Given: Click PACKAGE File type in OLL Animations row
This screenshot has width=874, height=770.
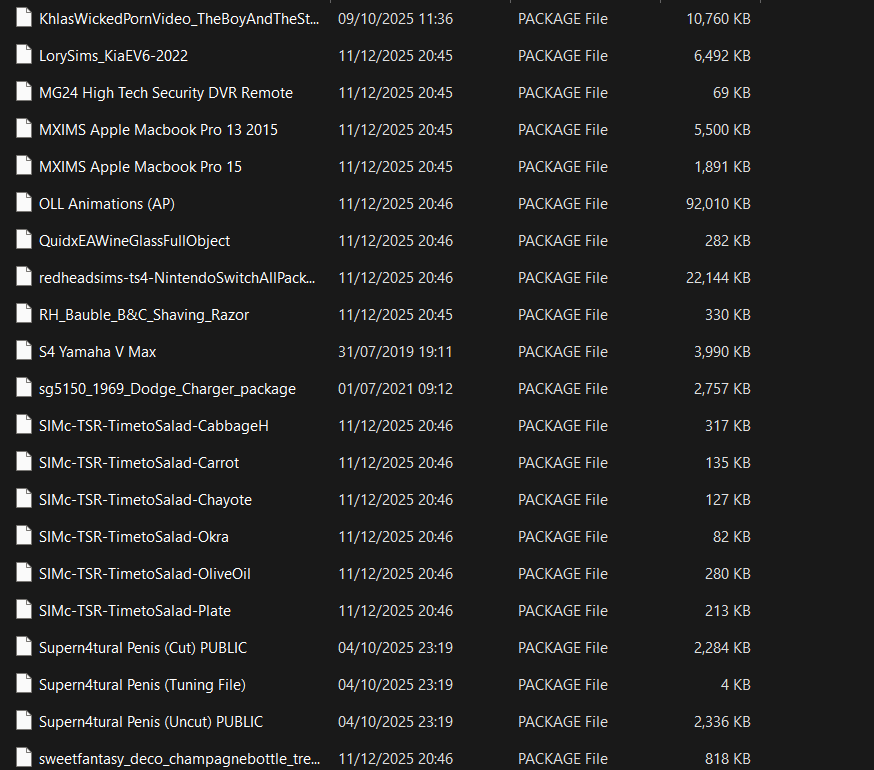Looking at the screenshot, I should click(x=562, y=204).
